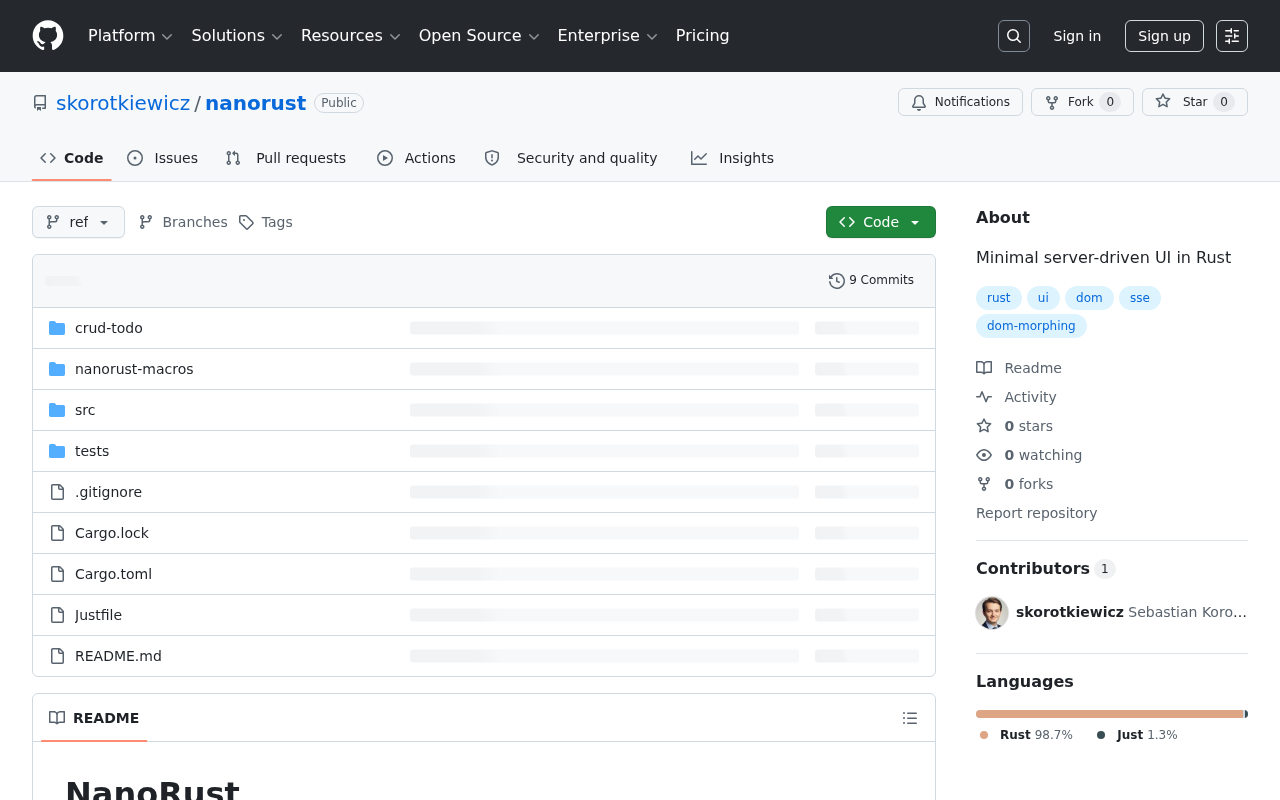The width and height of the screenshot is (1280, 800).
Task: Click the Readme book icon in About
Action: (x=984, y=368)
